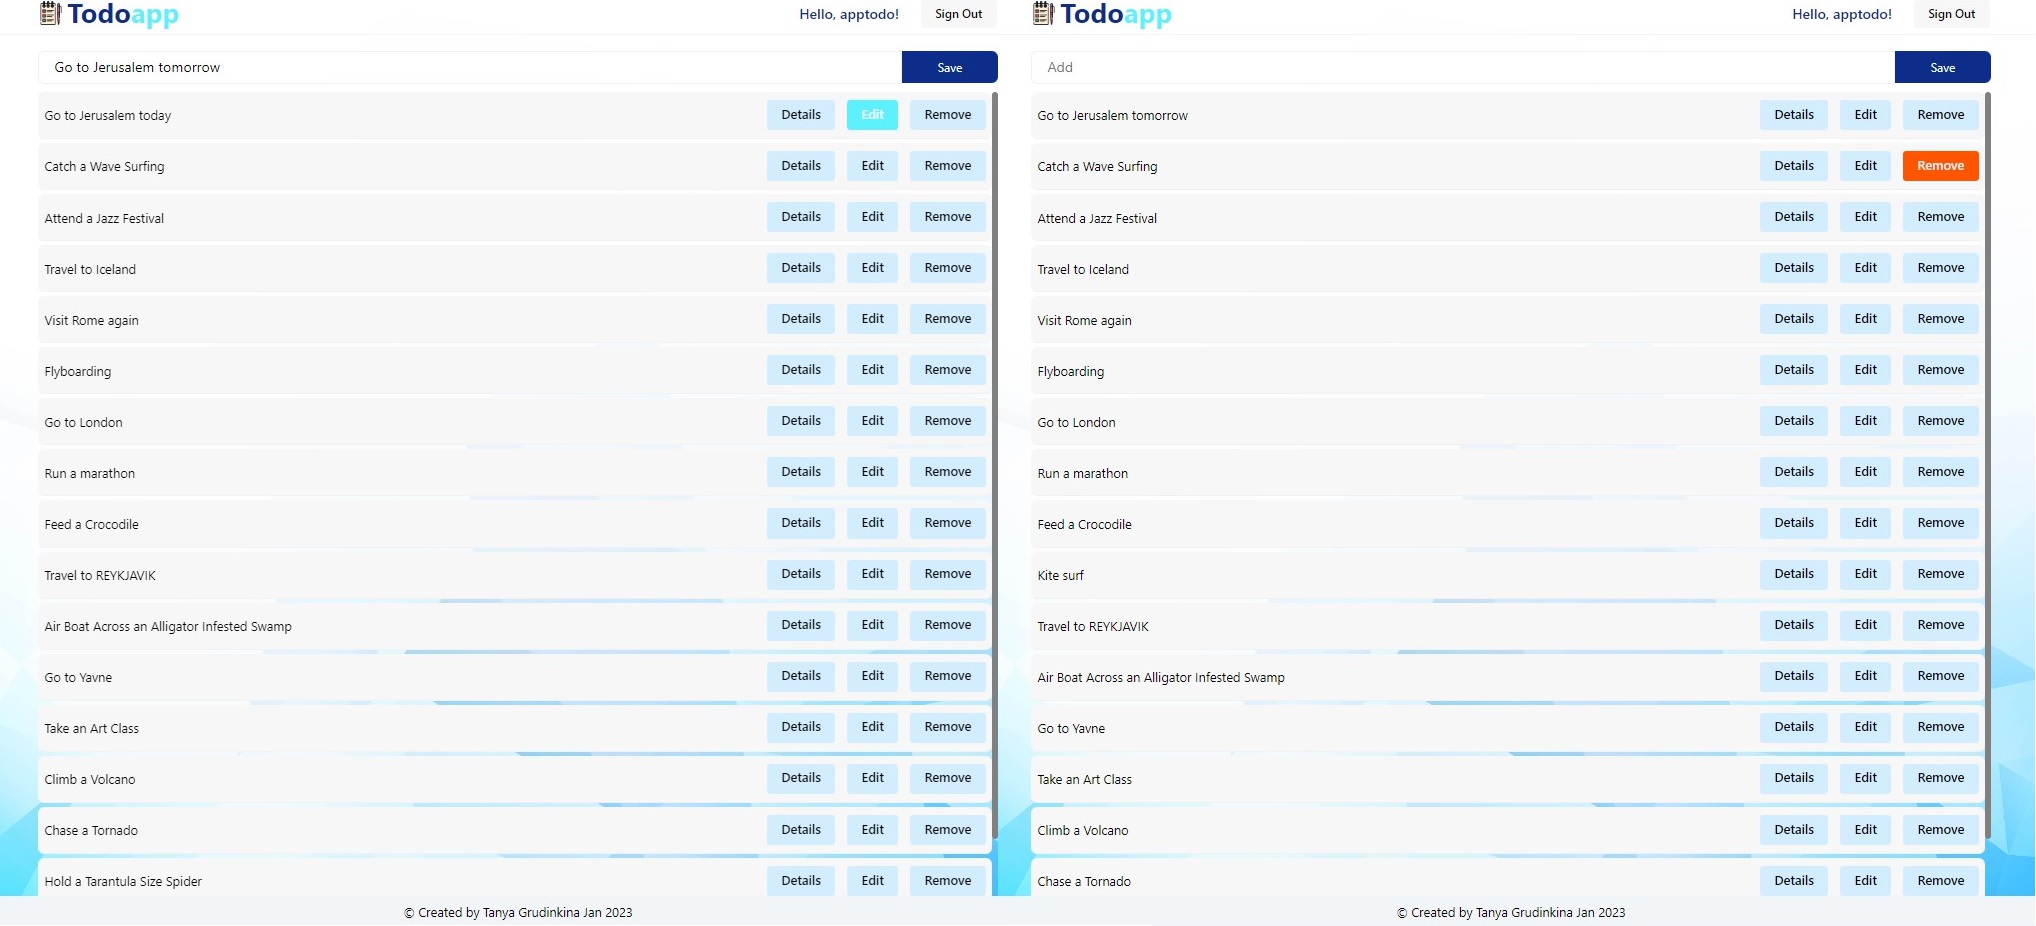
Task: Edit the 'Kite surf' task
Action: 1866,574
